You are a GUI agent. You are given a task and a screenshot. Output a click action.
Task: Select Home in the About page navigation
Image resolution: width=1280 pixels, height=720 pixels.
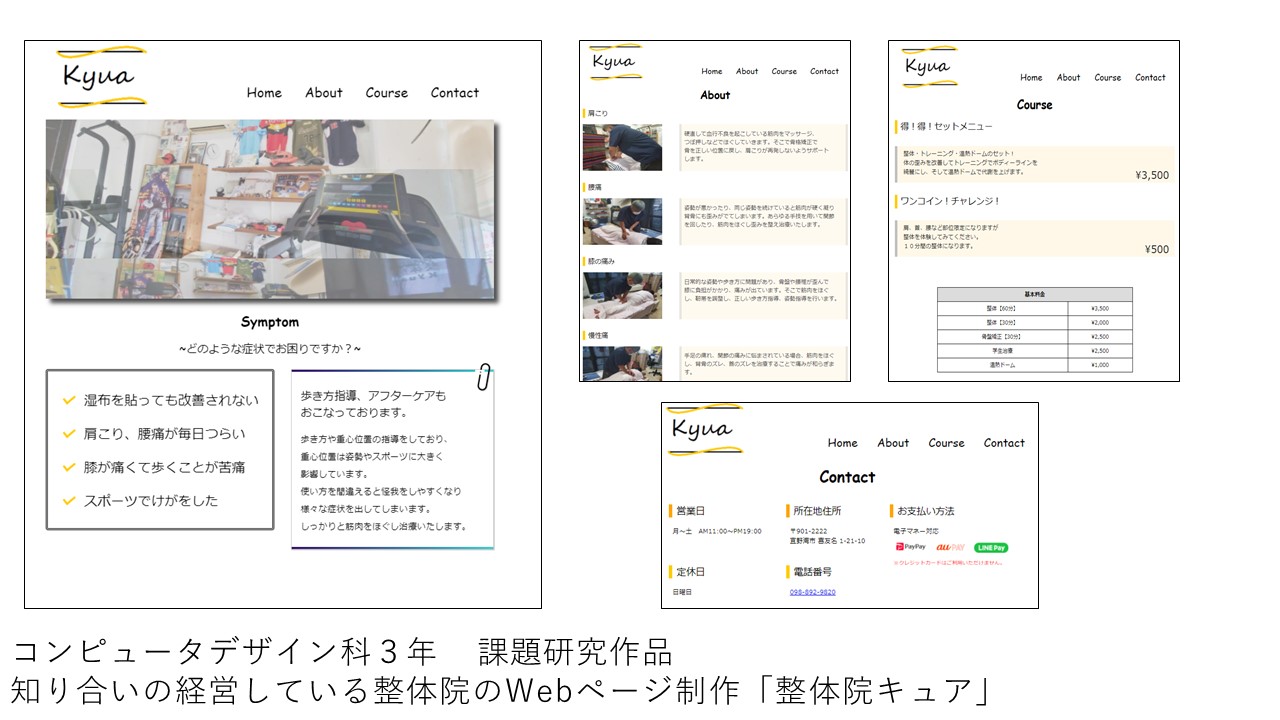pyautogui.click(x=712, y=72)
